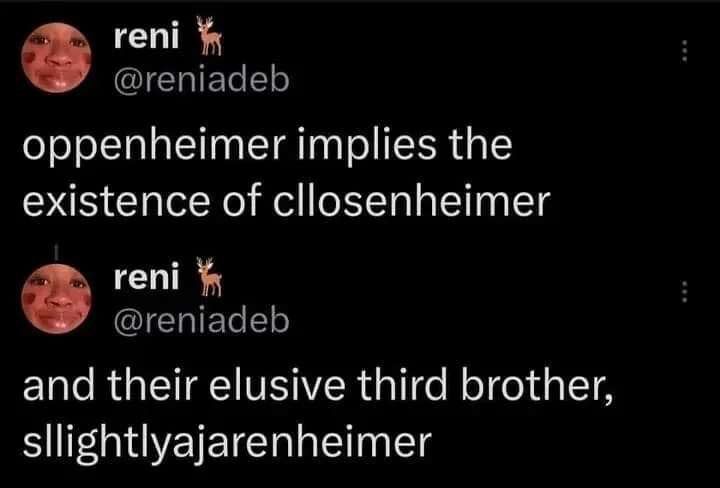Click the deer emoji beside the second reni name

(209, 276)
